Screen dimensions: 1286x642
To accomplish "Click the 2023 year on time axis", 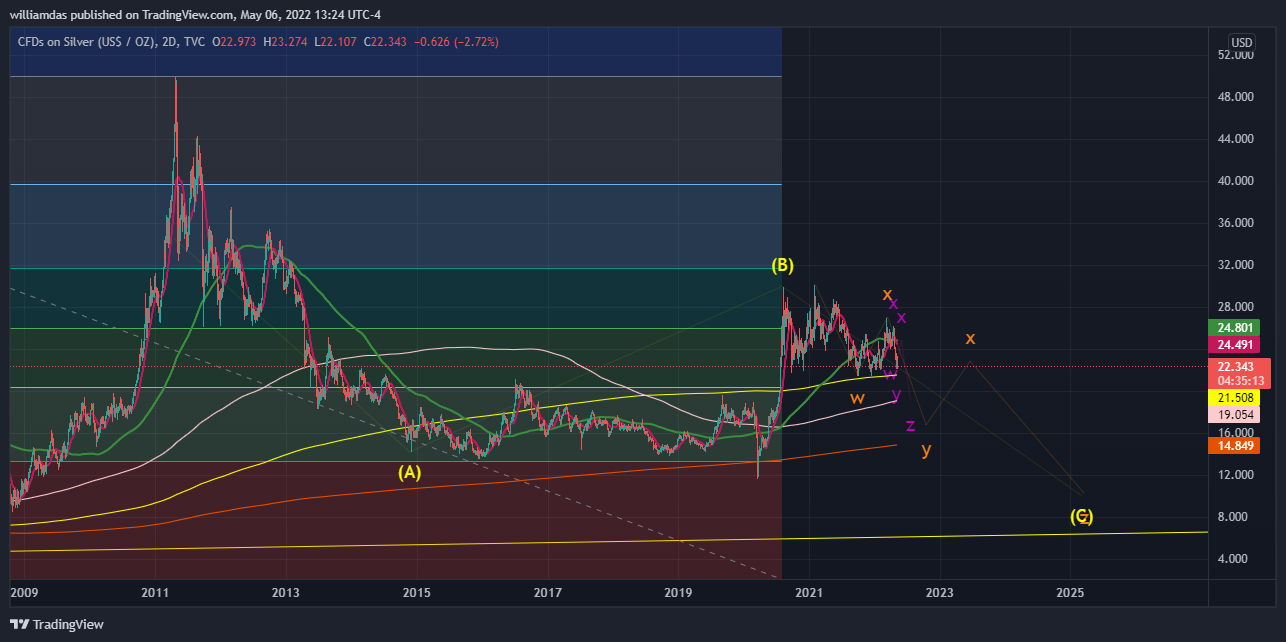I will click(x=939, y=593).
